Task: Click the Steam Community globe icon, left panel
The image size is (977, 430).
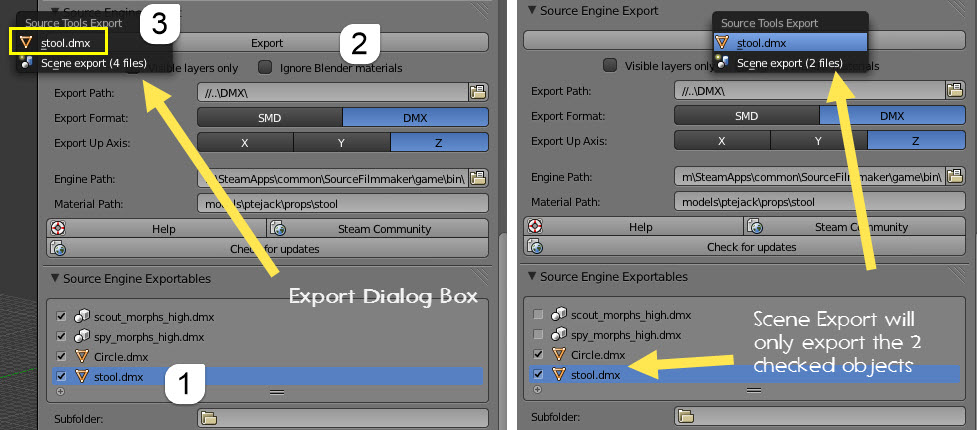Action: 278,229
